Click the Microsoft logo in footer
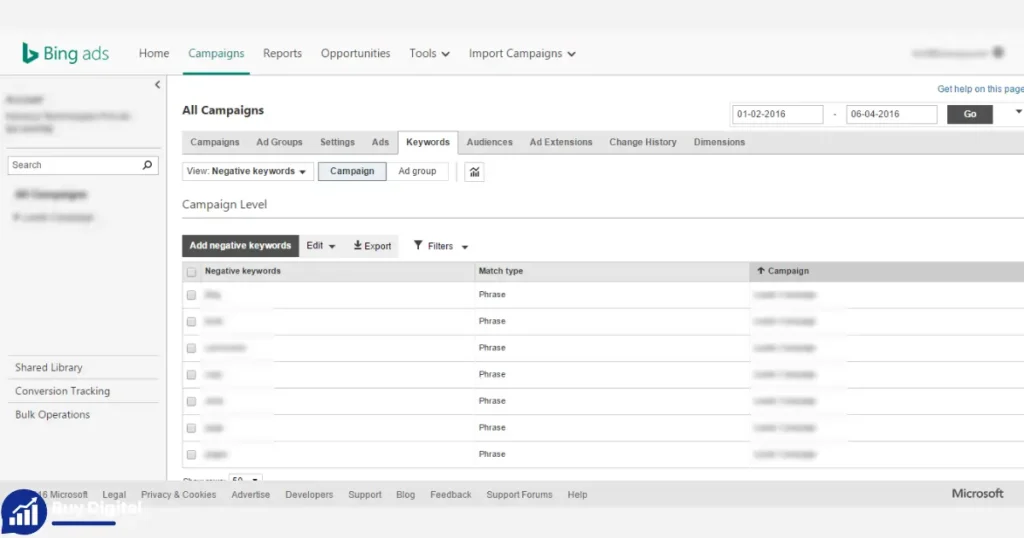The image size is (1024, 538). click(x=977, y=494)
